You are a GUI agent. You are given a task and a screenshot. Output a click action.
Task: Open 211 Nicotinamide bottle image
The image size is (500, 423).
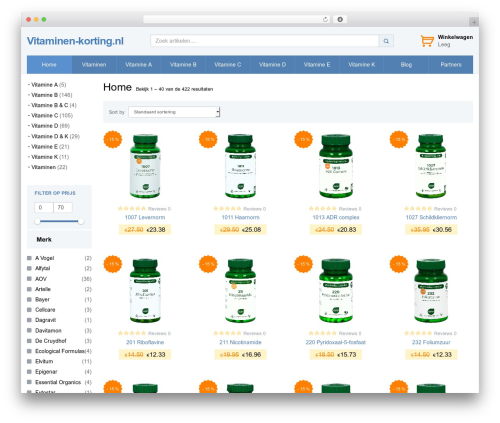(240, 291)
